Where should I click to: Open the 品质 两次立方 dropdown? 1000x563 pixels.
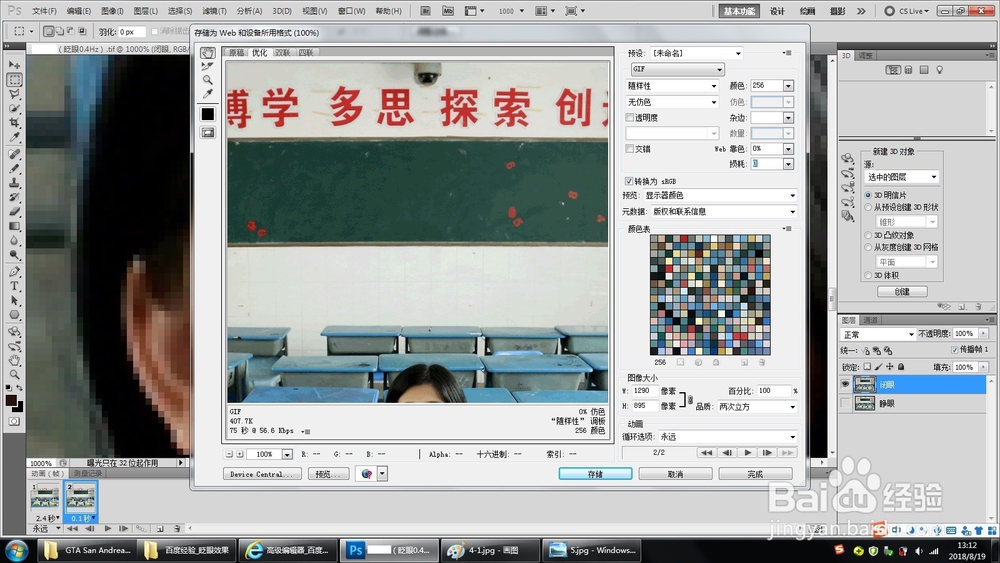(758, 407)
